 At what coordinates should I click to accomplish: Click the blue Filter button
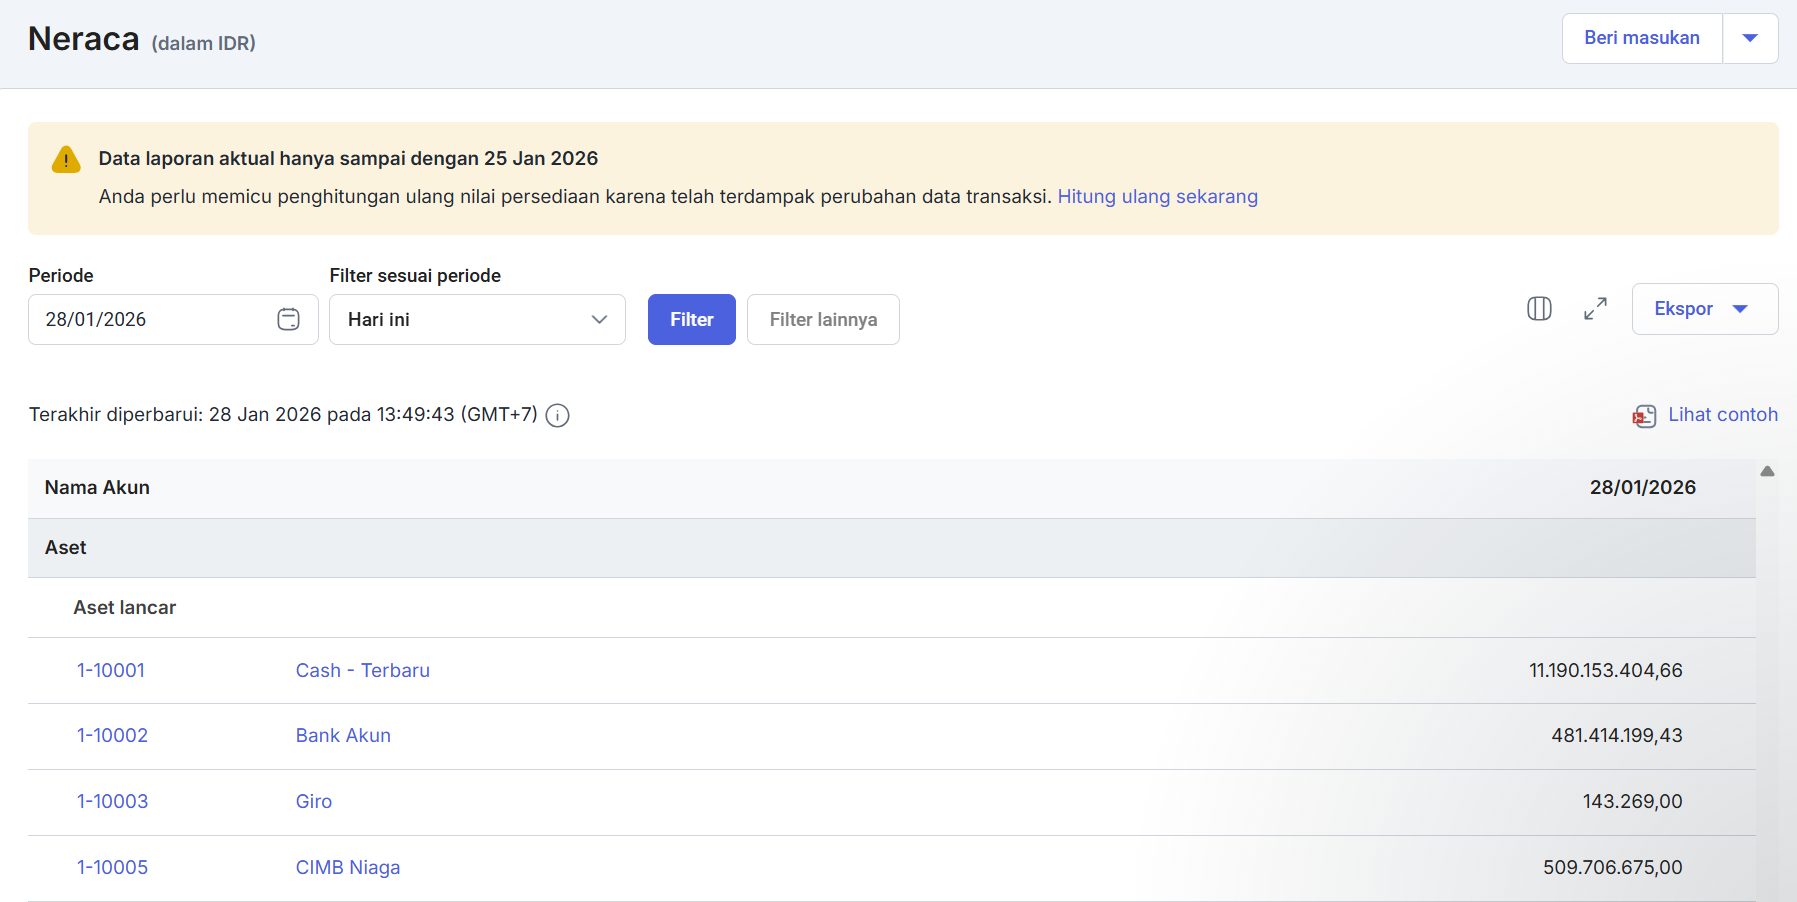click(691, 319)
